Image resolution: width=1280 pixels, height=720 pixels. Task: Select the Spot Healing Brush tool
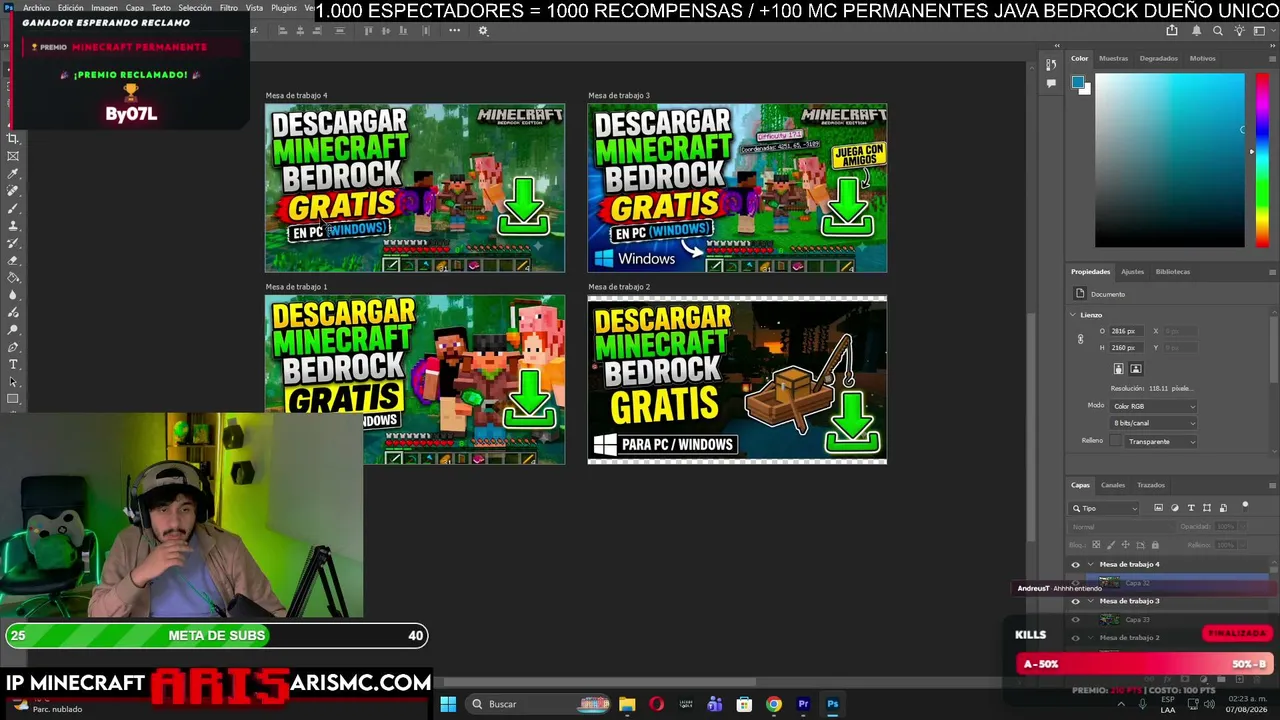click(x=13, y=191)
